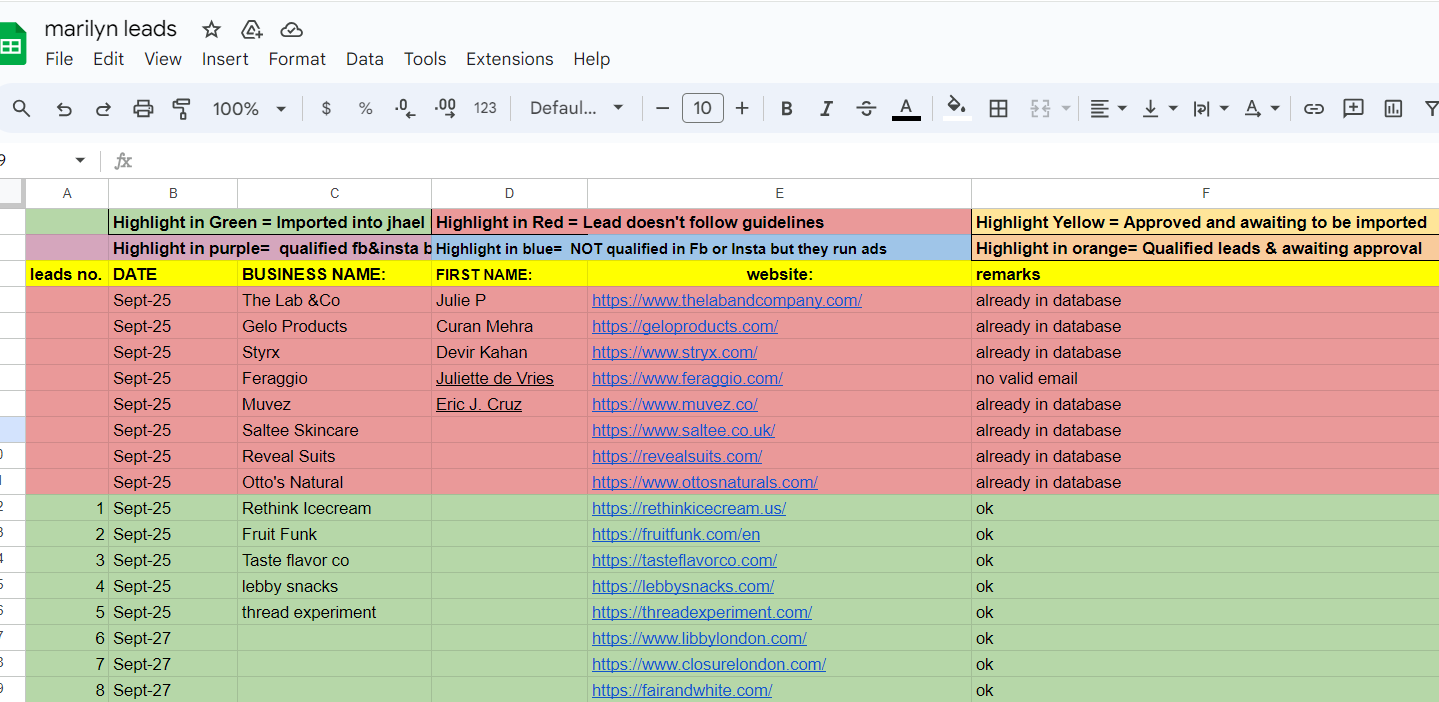Screen dimensions: 1439x702
Task: Search the menus with the magnifier icon
Action: coord(21,108)
